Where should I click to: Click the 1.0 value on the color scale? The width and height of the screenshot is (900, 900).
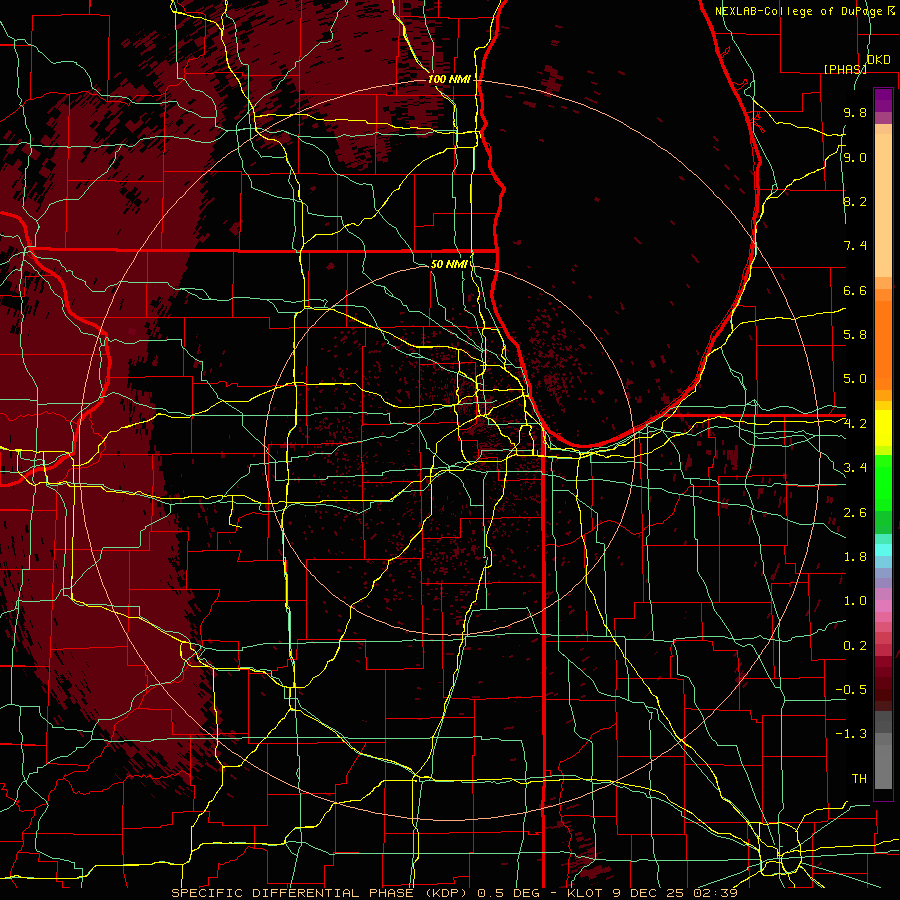pos(855,601)
